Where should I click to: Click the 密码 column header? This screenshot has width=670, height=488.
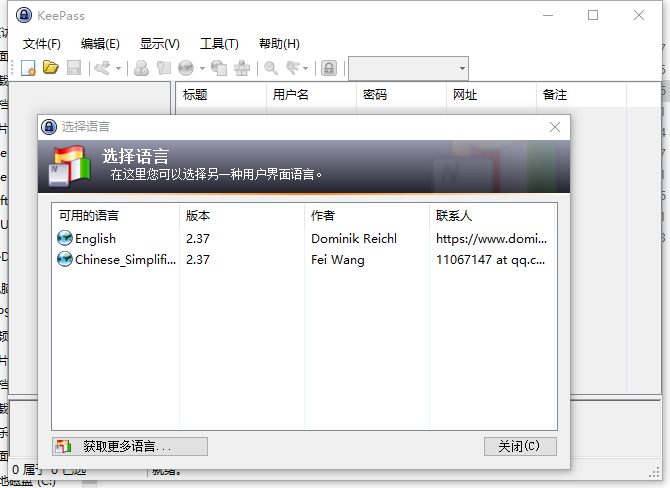[x=401, y=94]
